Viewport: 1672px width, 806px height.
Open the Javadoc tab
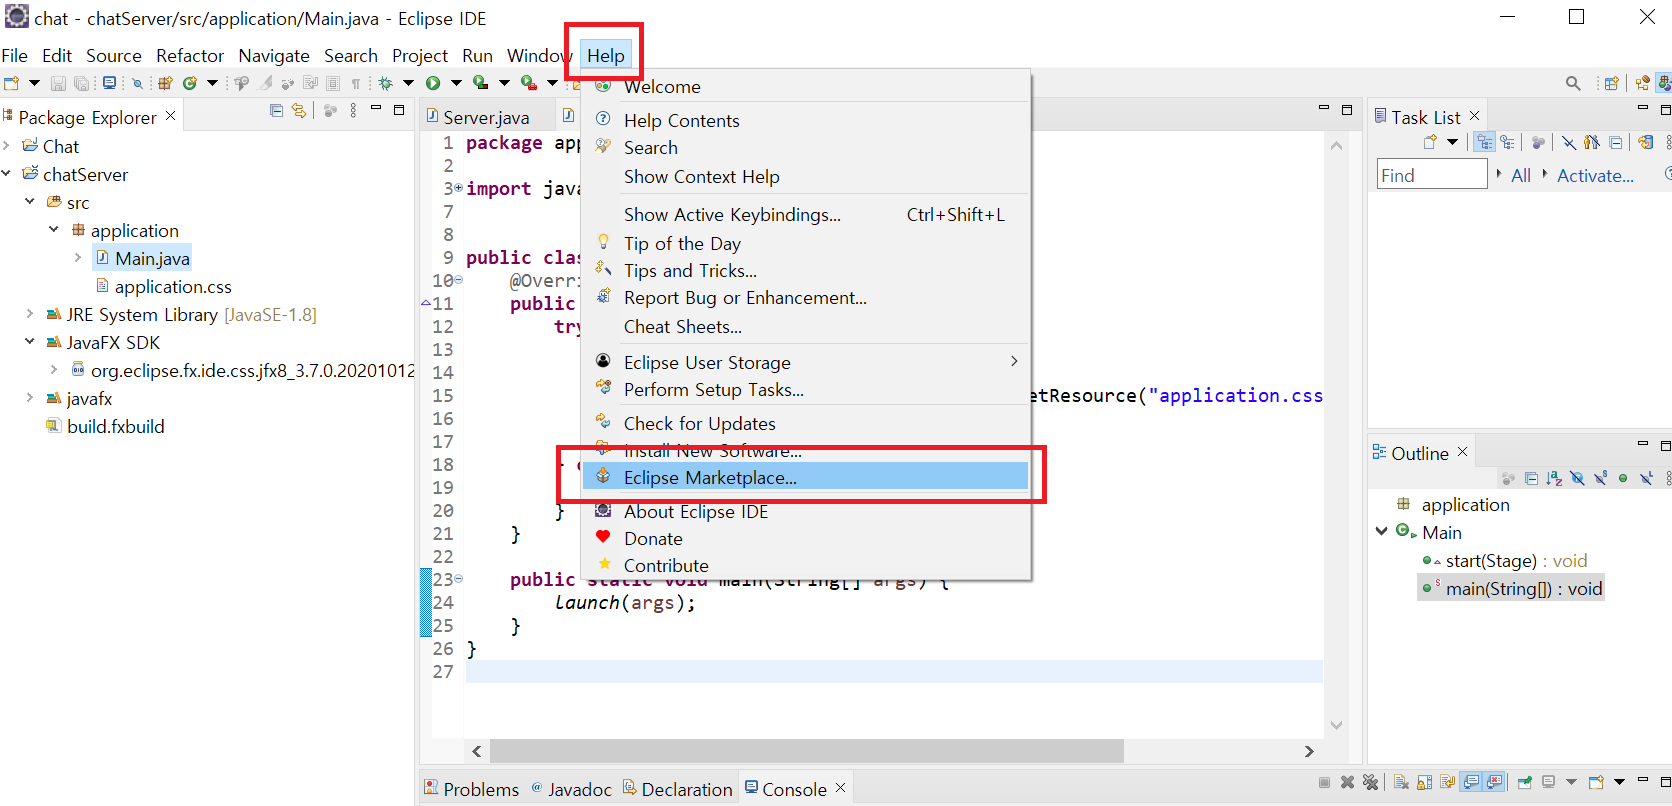572,788
